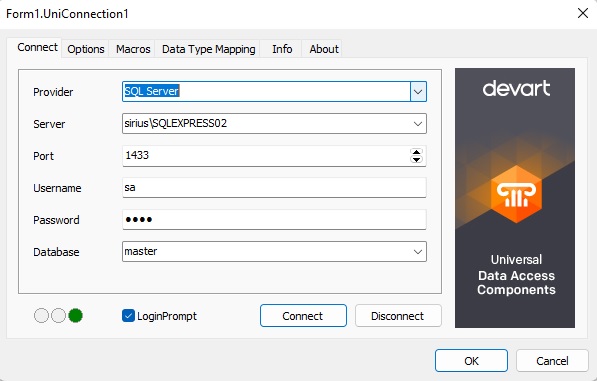Switch to the Info tab

click(282, 49)
